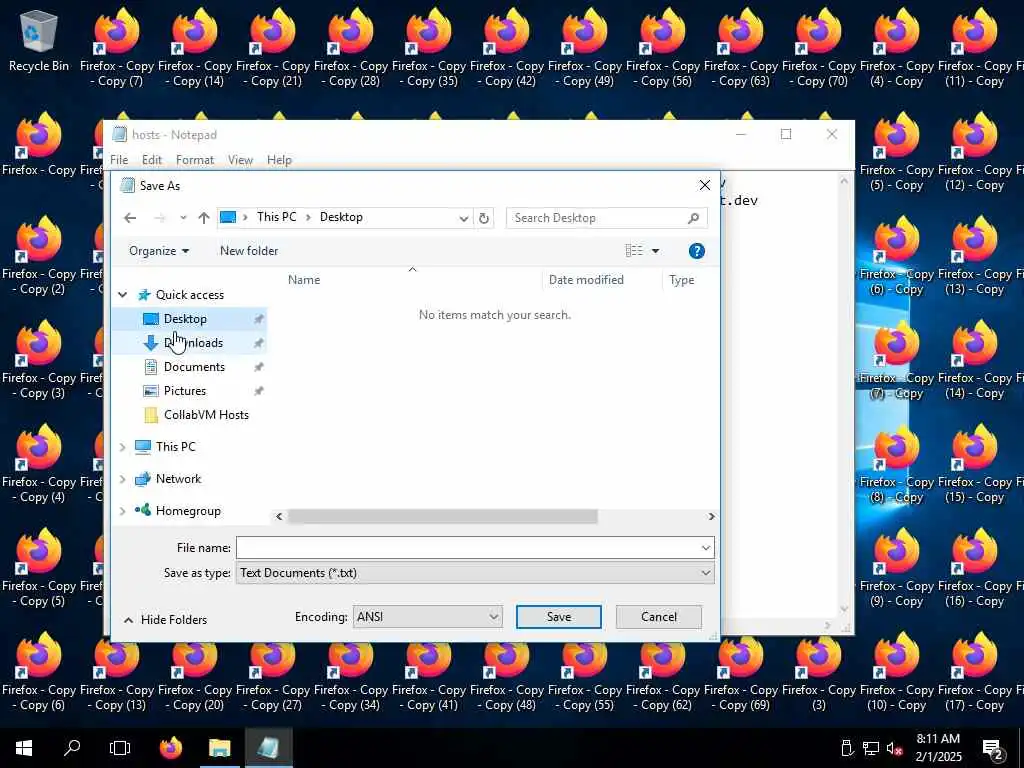The height and width of the screenshot is (768, 1024).
Task: Expand This PC tree node
Action: tap(123, 447)
